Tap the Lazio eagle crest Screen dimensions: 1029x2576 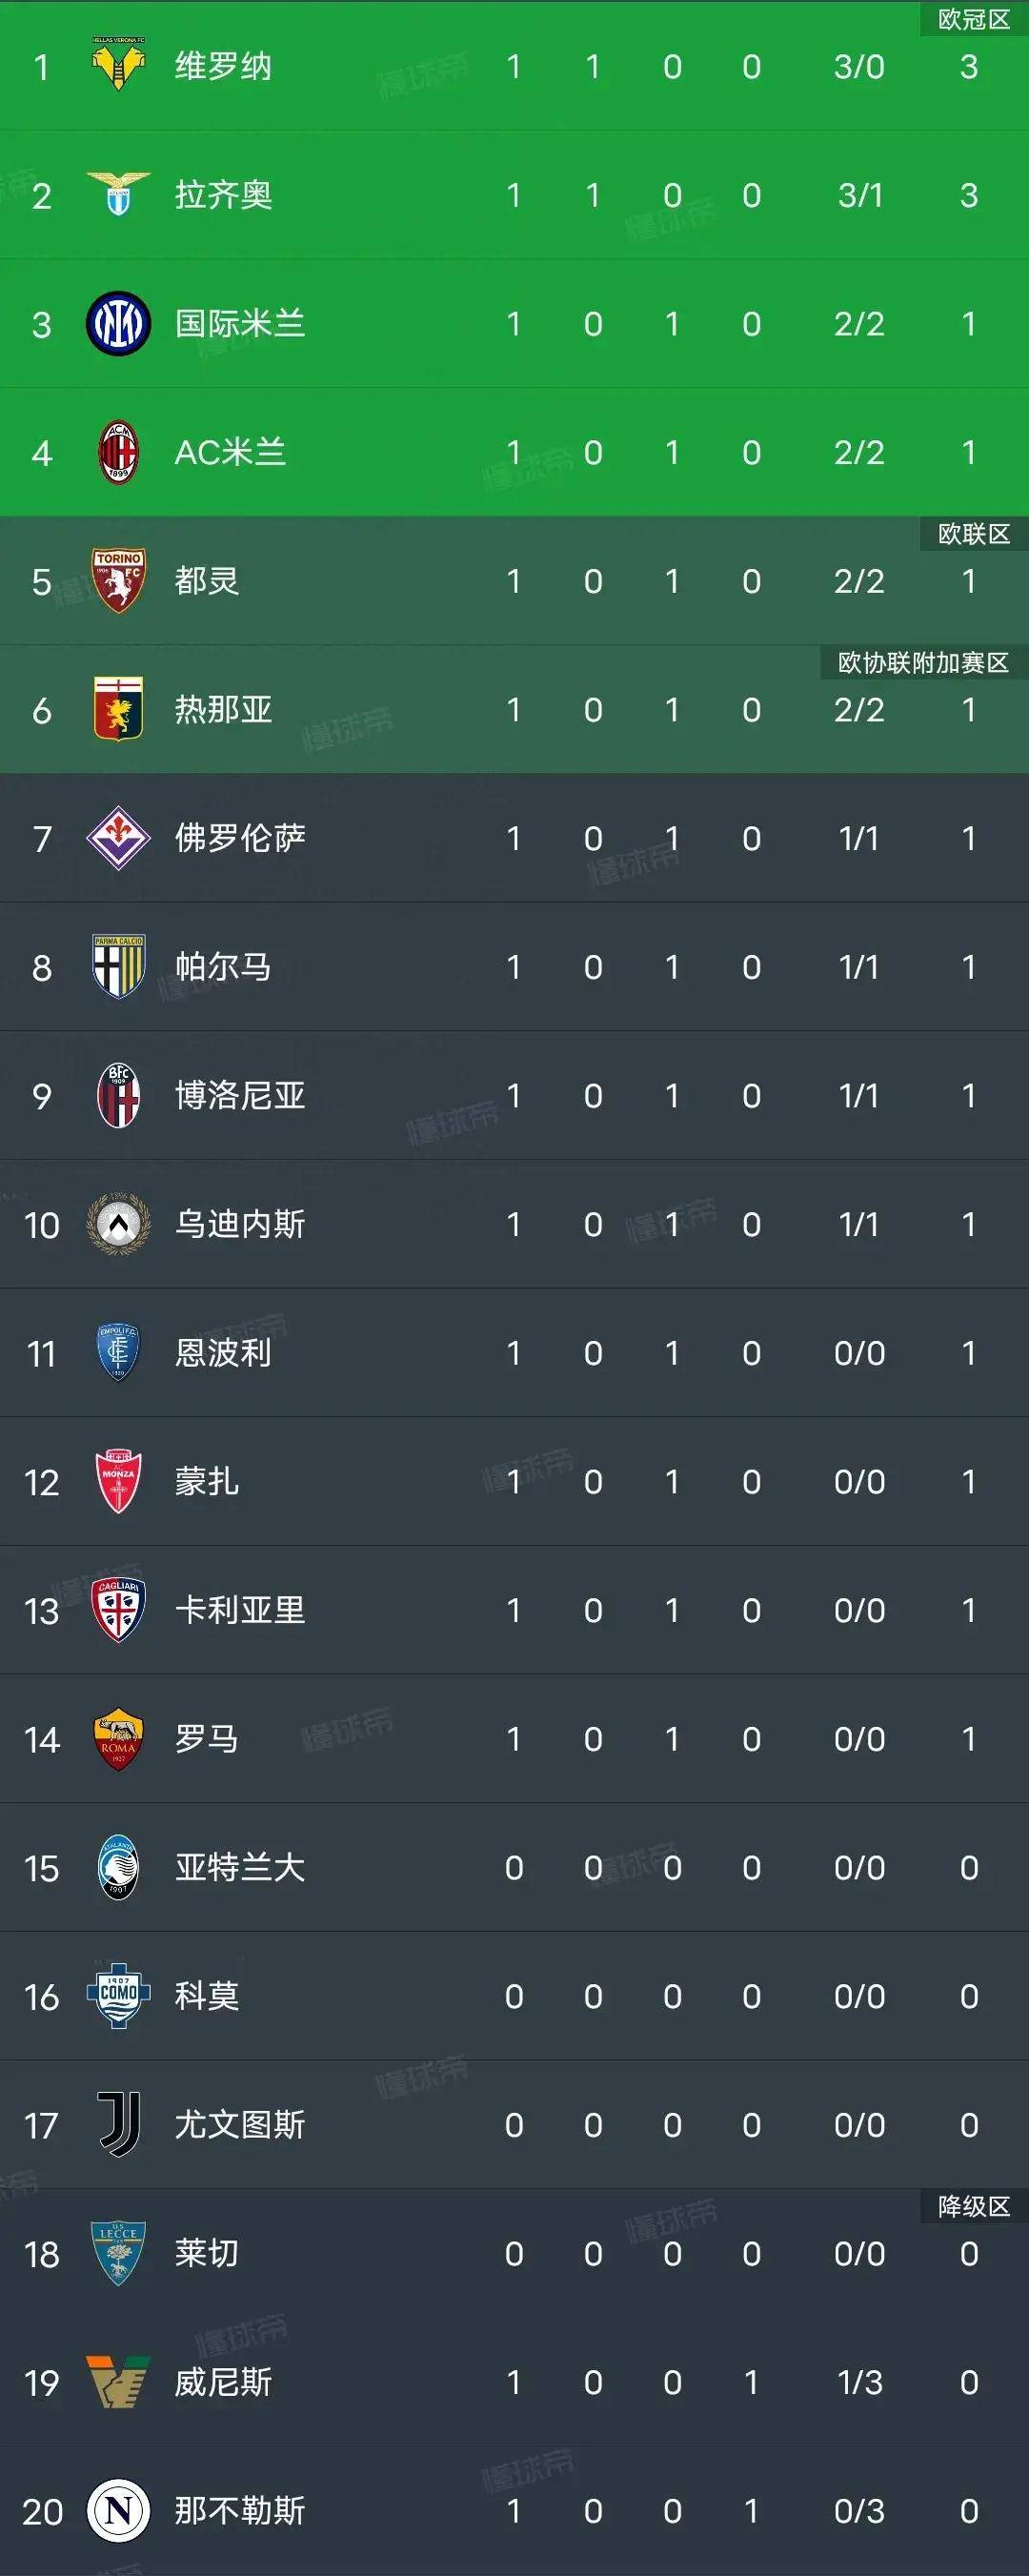[x=118, y=194]
